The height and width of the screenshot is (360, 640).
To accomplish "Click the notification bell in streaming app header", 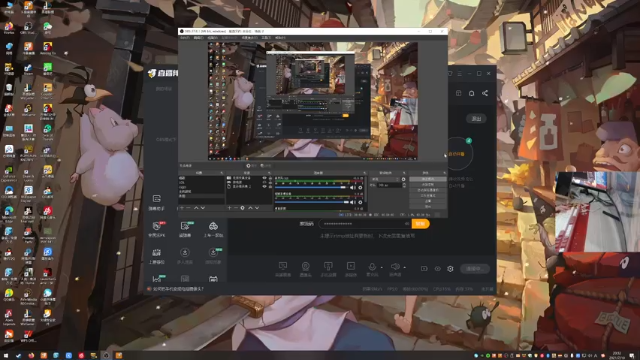I will point(471,93).
